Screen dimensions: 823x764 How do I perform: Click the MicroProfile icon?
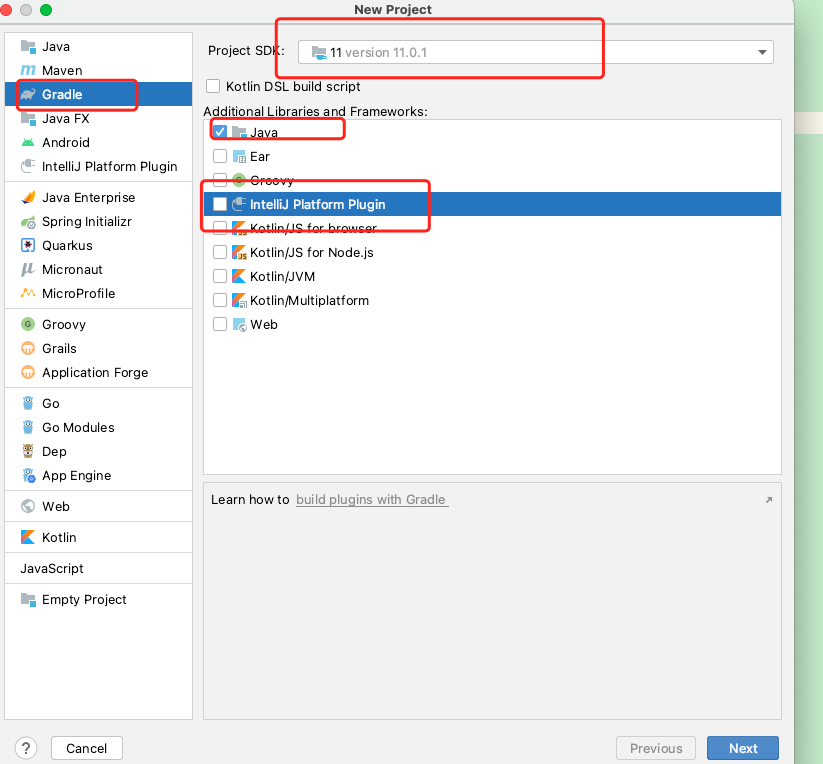(x=28, y=293)
